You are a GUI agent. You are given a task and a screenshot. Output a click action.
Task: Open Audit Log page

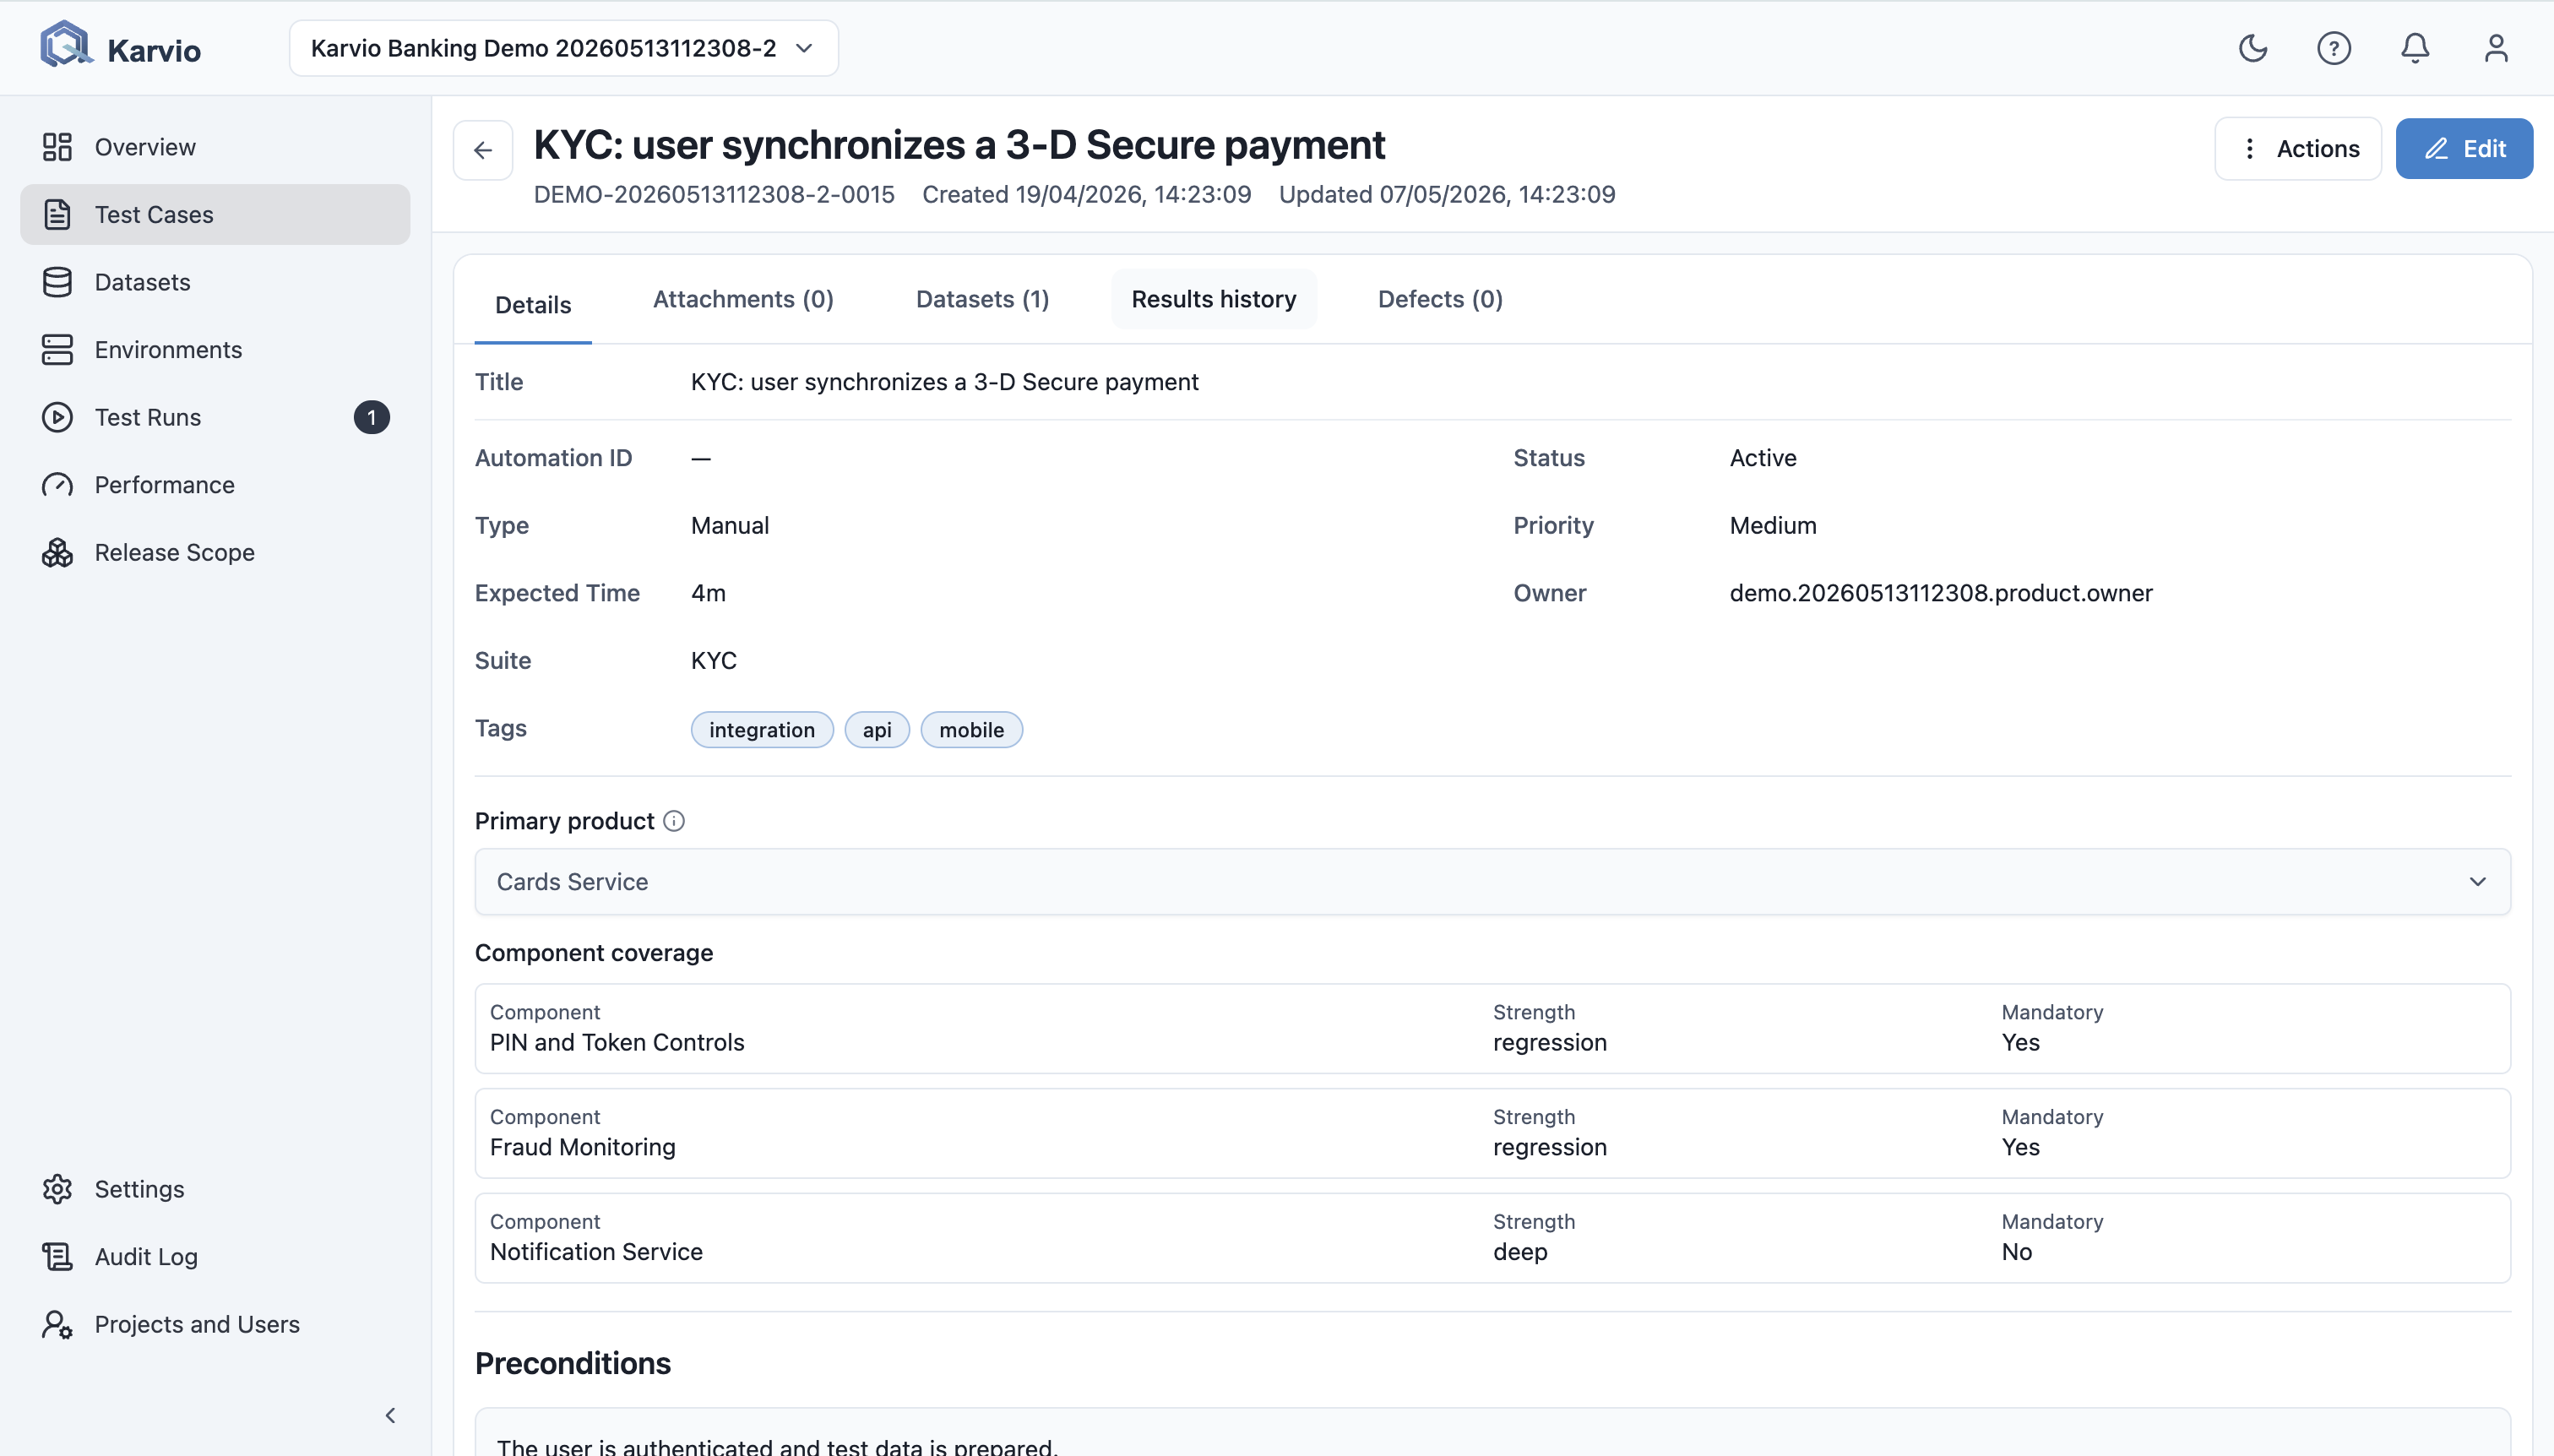coord(215,1256)
